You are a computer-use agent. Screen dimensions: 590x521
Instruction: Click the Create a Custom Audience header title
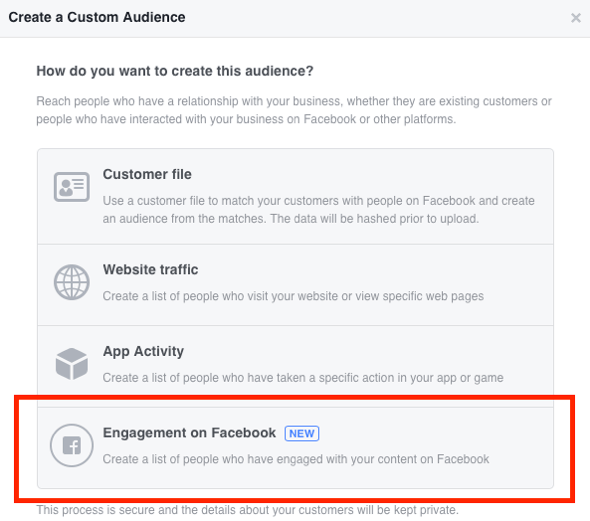point(97,17)
